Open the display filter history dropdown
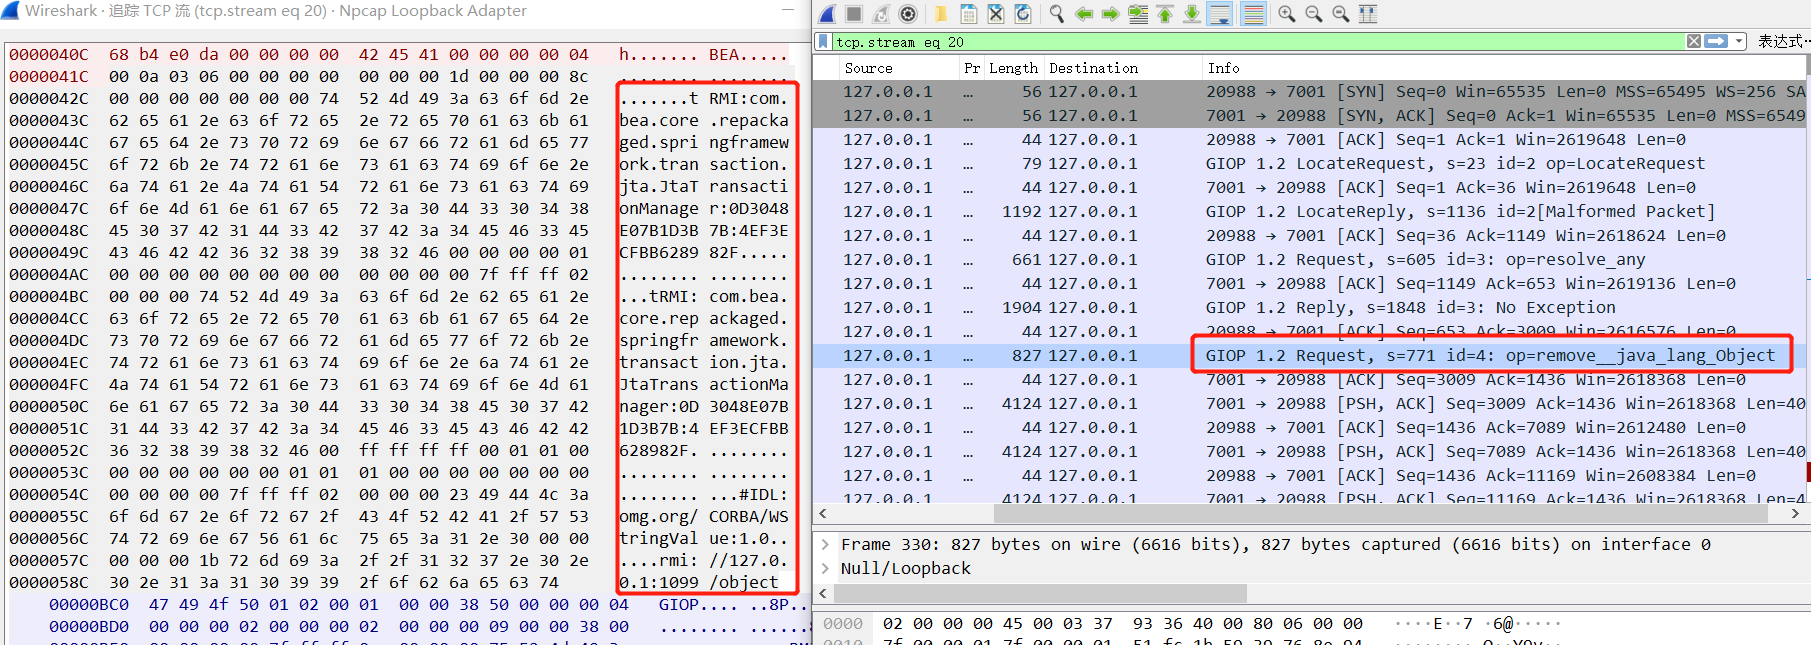Viewport: 1811px width, 645px height. click(x=1740, y=42)
